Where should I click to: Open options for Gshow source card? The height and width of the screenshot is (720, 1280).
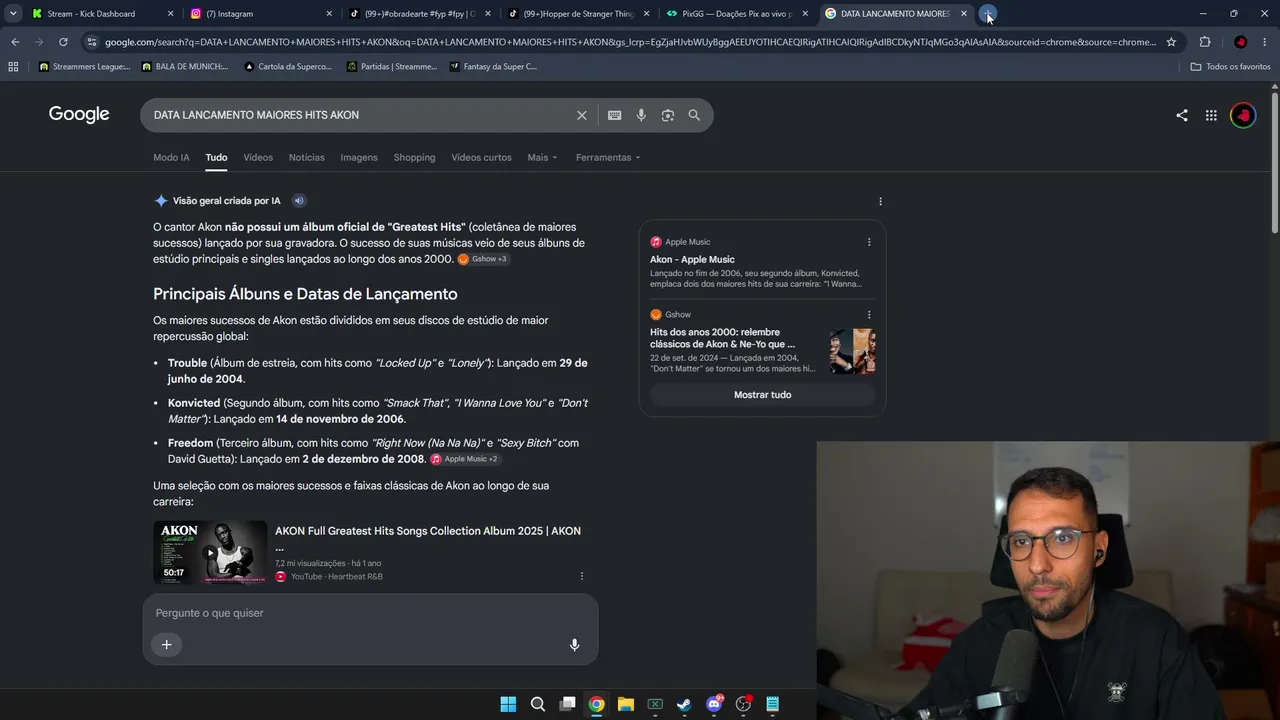click(x=869, y=314)
